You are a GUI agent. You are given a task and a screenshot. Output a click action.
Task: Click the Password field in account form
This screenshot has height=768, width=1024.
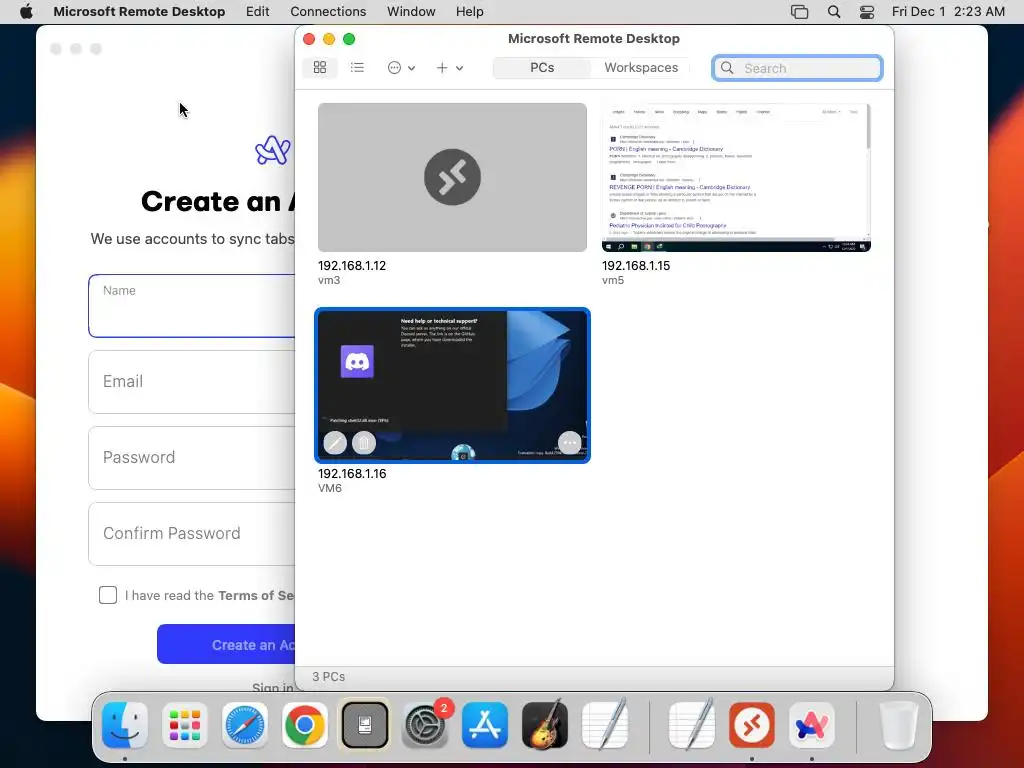point(192,458)
